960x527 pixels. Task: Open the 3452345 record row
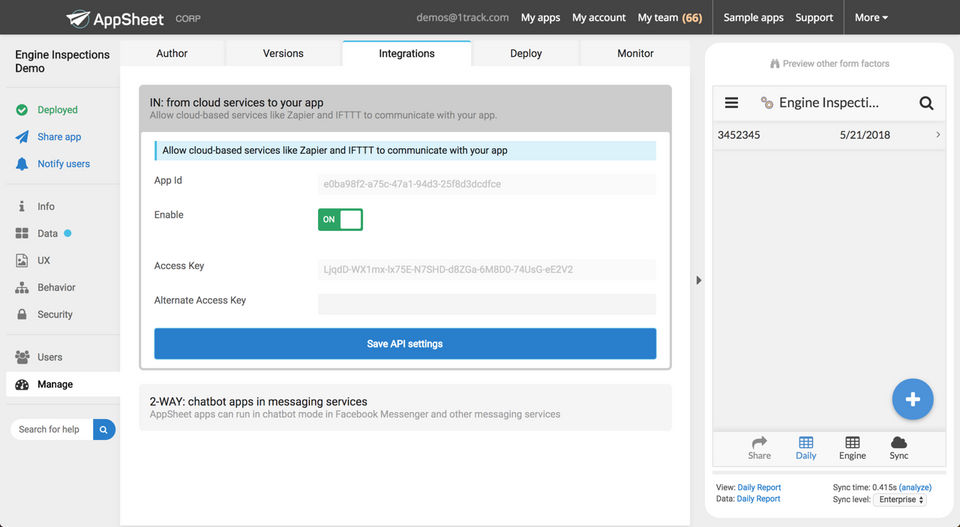click(828, 135)
